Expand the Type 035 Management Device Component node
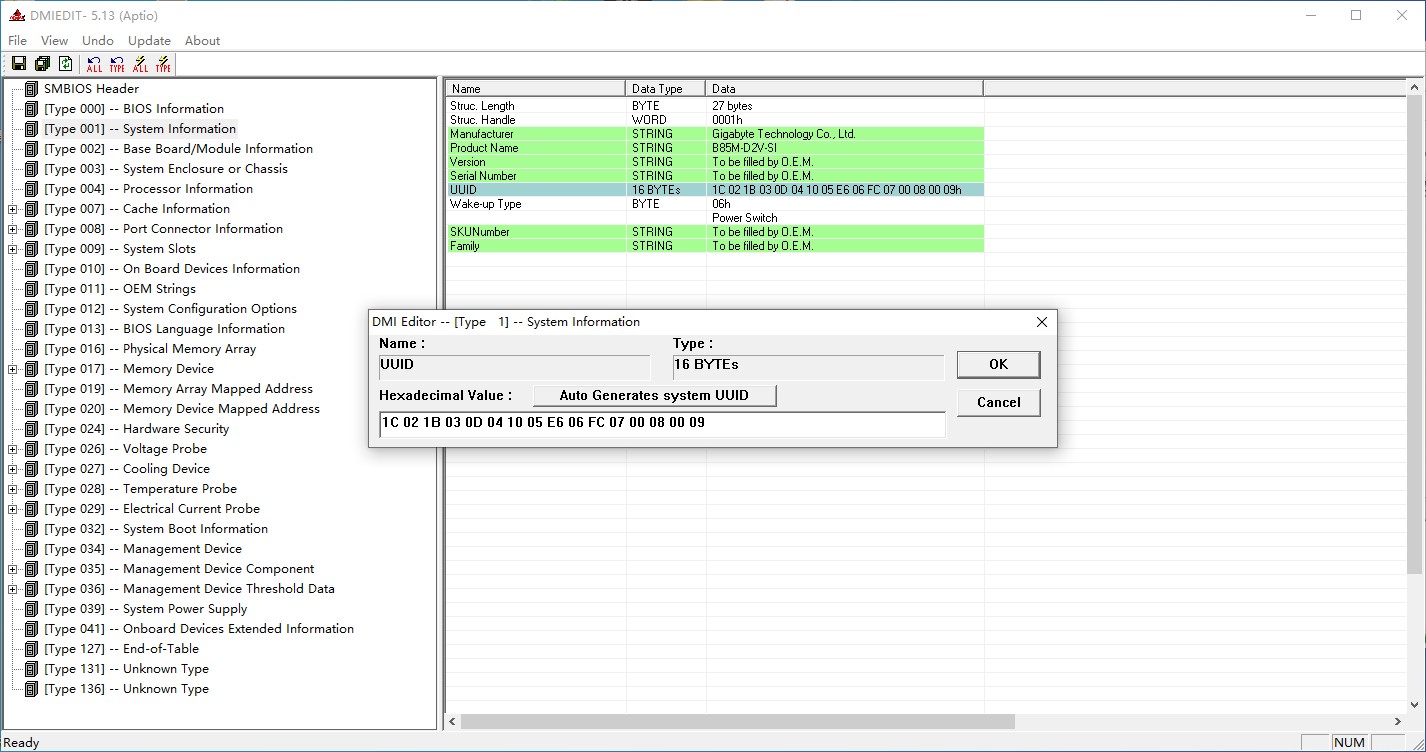Viewport: 1426px width, 752px height. (x=12, y=569)
